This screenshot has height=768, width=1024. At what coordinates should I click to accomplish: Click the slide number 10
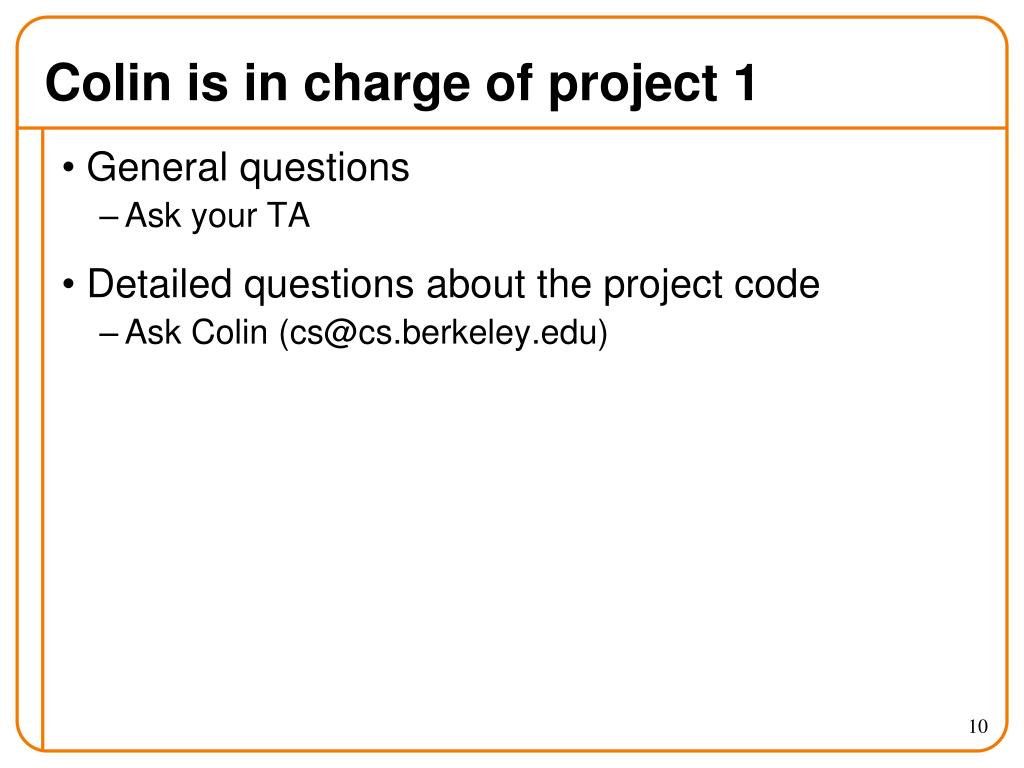[x=978, y=726]
